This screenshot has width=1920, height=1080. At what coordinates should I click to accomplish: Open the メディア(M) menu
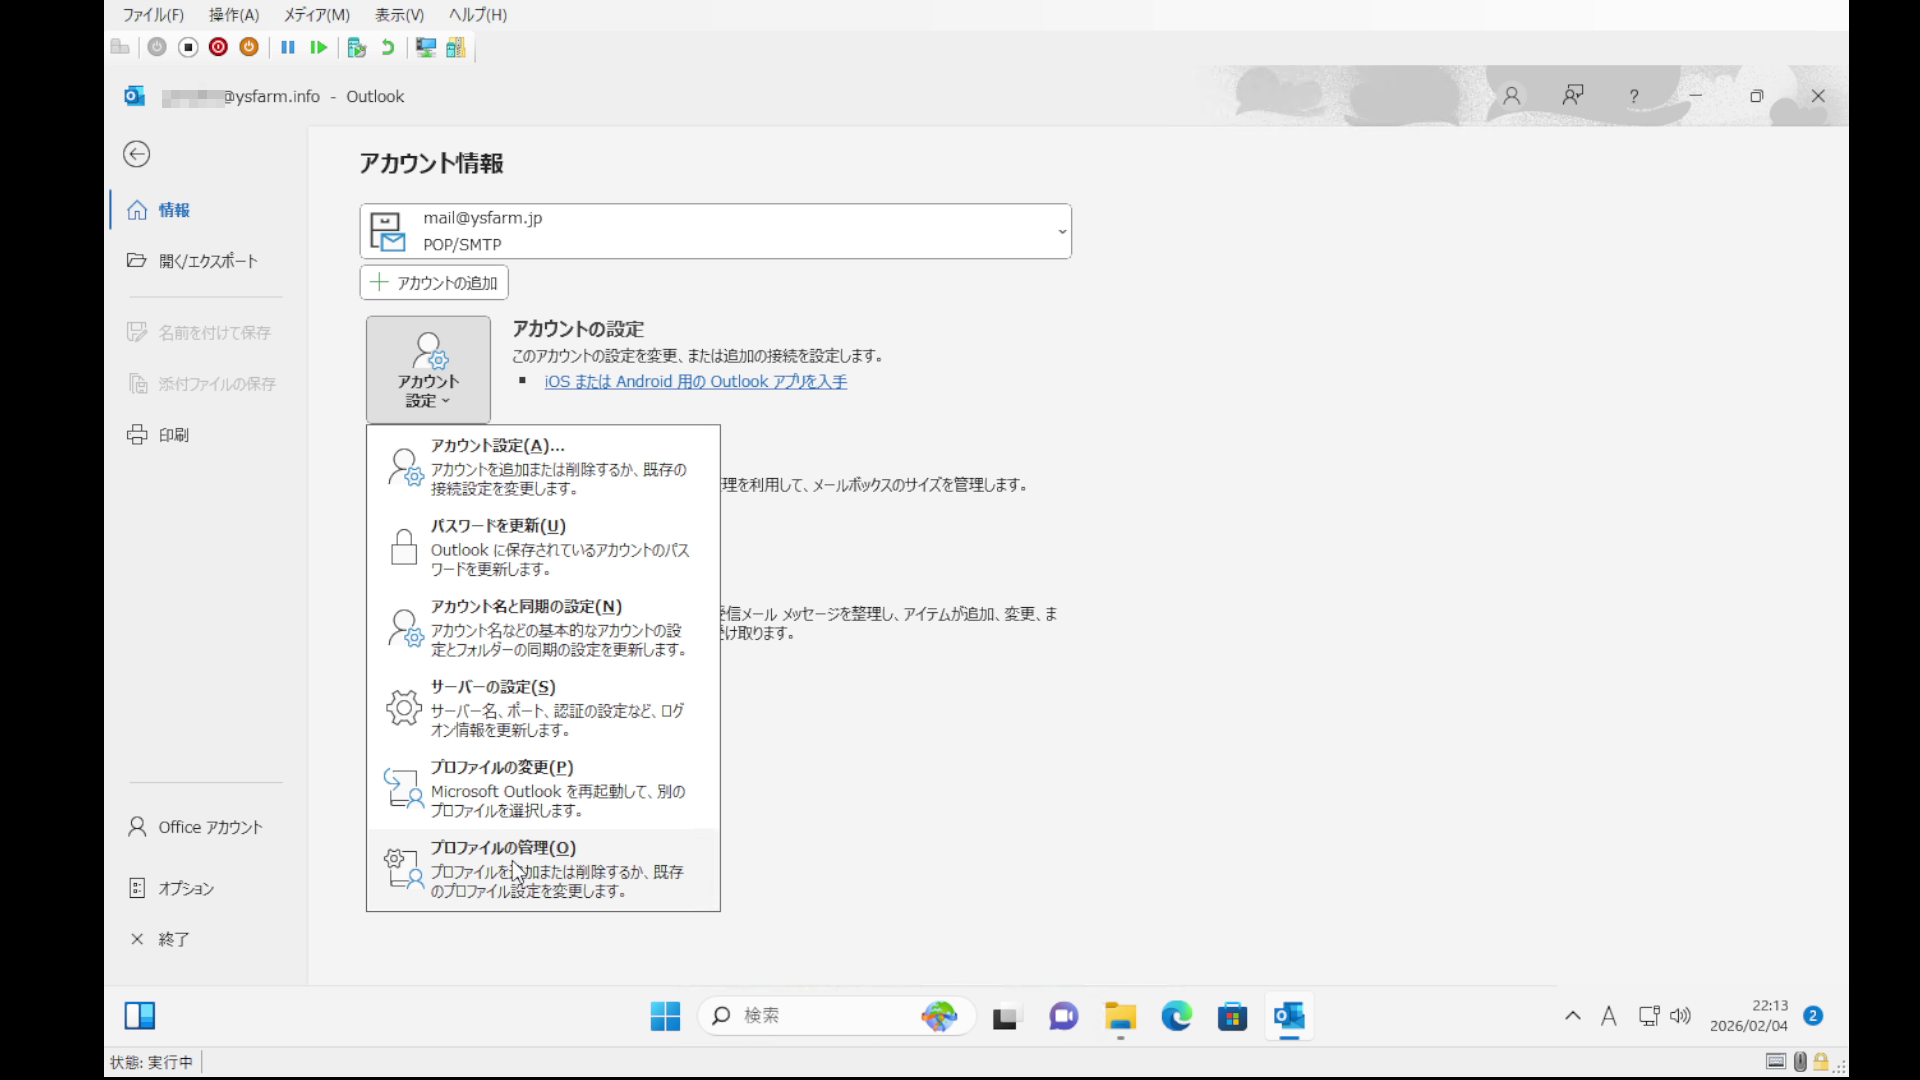[x=316, y=15]
